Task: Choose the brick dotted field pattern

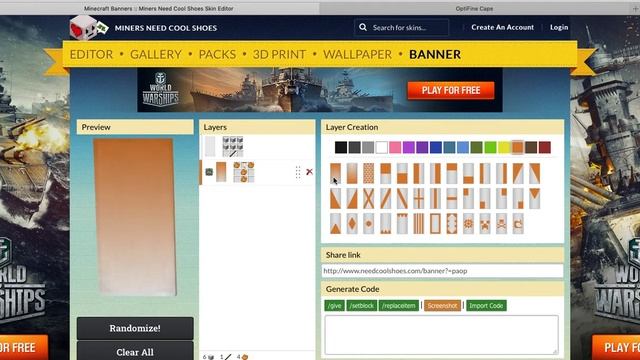Action: (369, 173)
